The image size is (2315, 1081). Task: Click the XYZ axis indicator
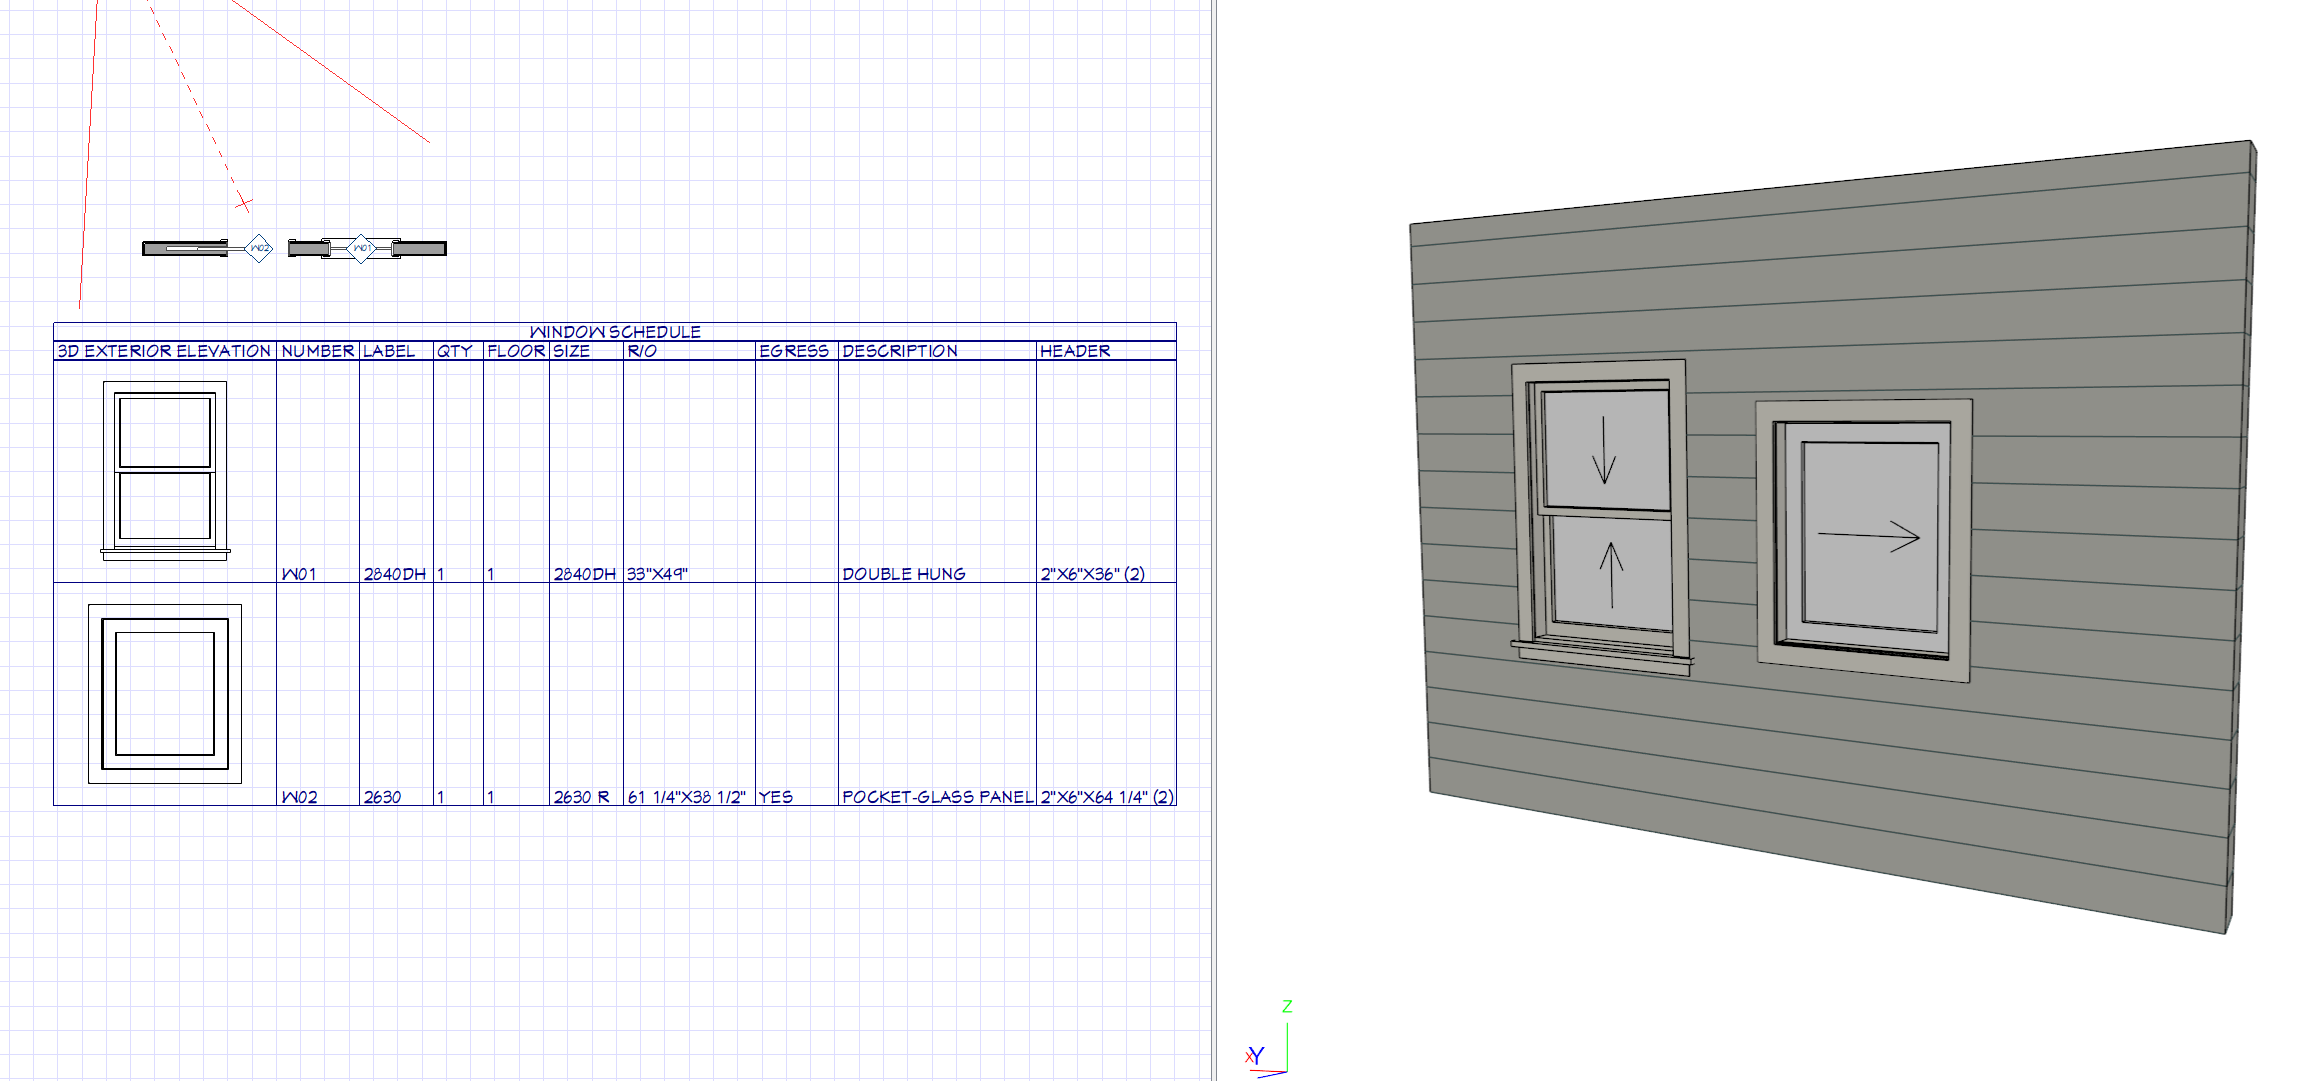tap(1270, 1046)
